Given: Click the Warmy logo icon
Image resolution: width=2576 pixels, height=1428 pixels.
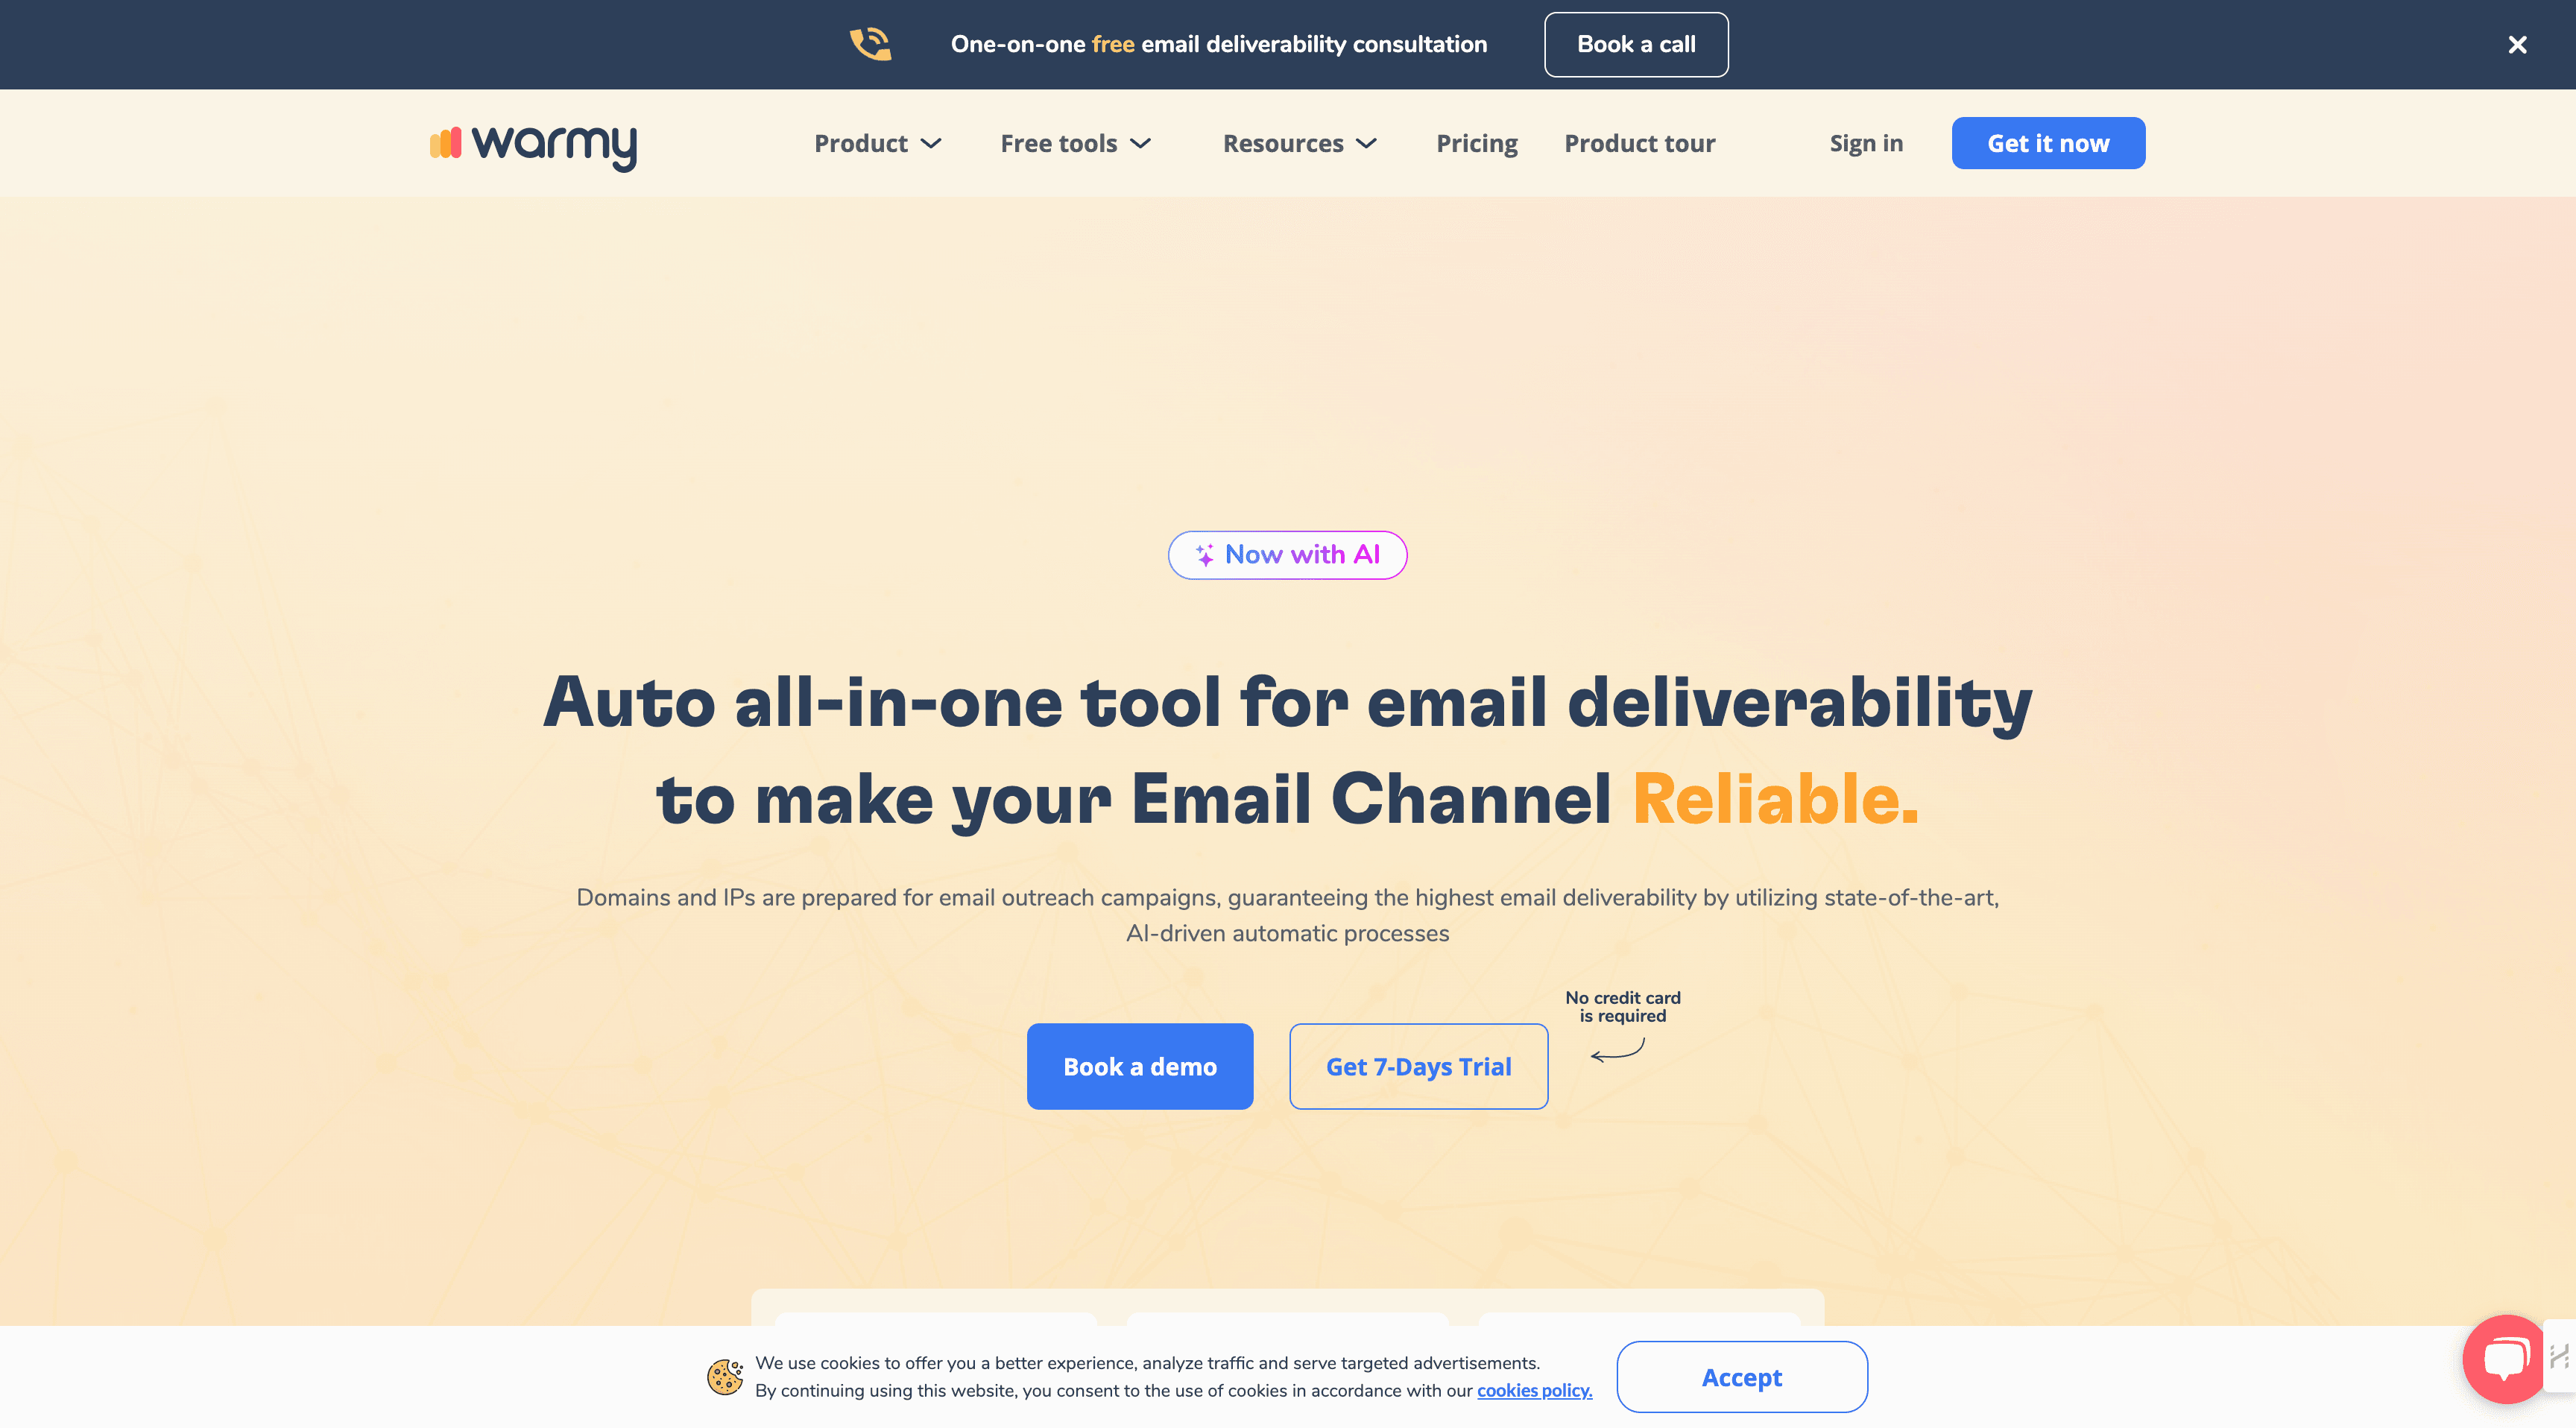Looking at the screenshot, I should pos(446,141).
